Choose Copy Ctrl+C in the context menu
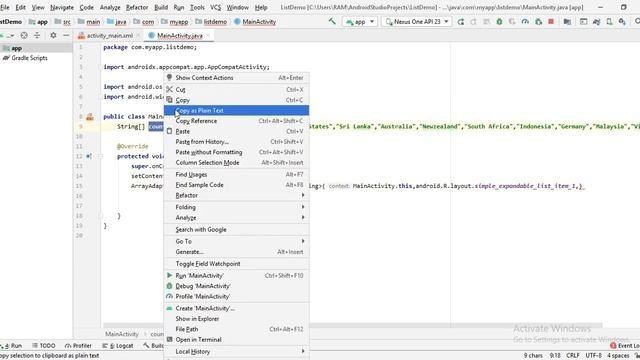 (x=236, y=100)
